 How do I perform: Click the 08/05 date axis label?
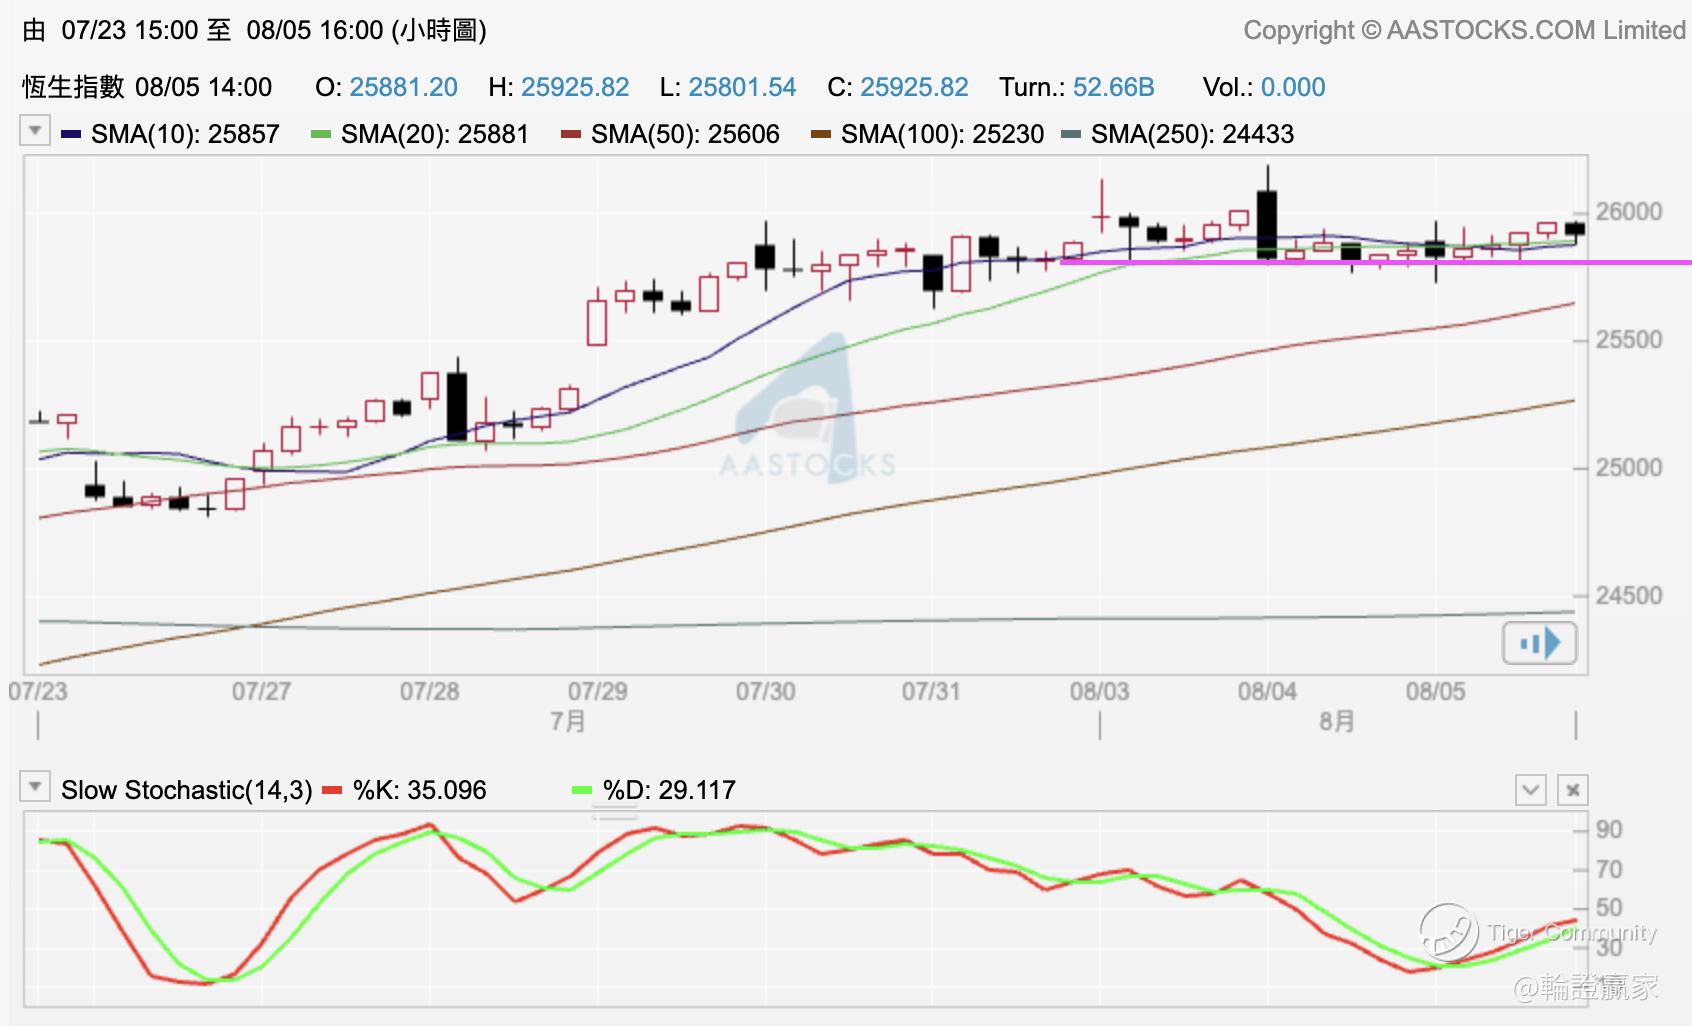pos(1435,691)
